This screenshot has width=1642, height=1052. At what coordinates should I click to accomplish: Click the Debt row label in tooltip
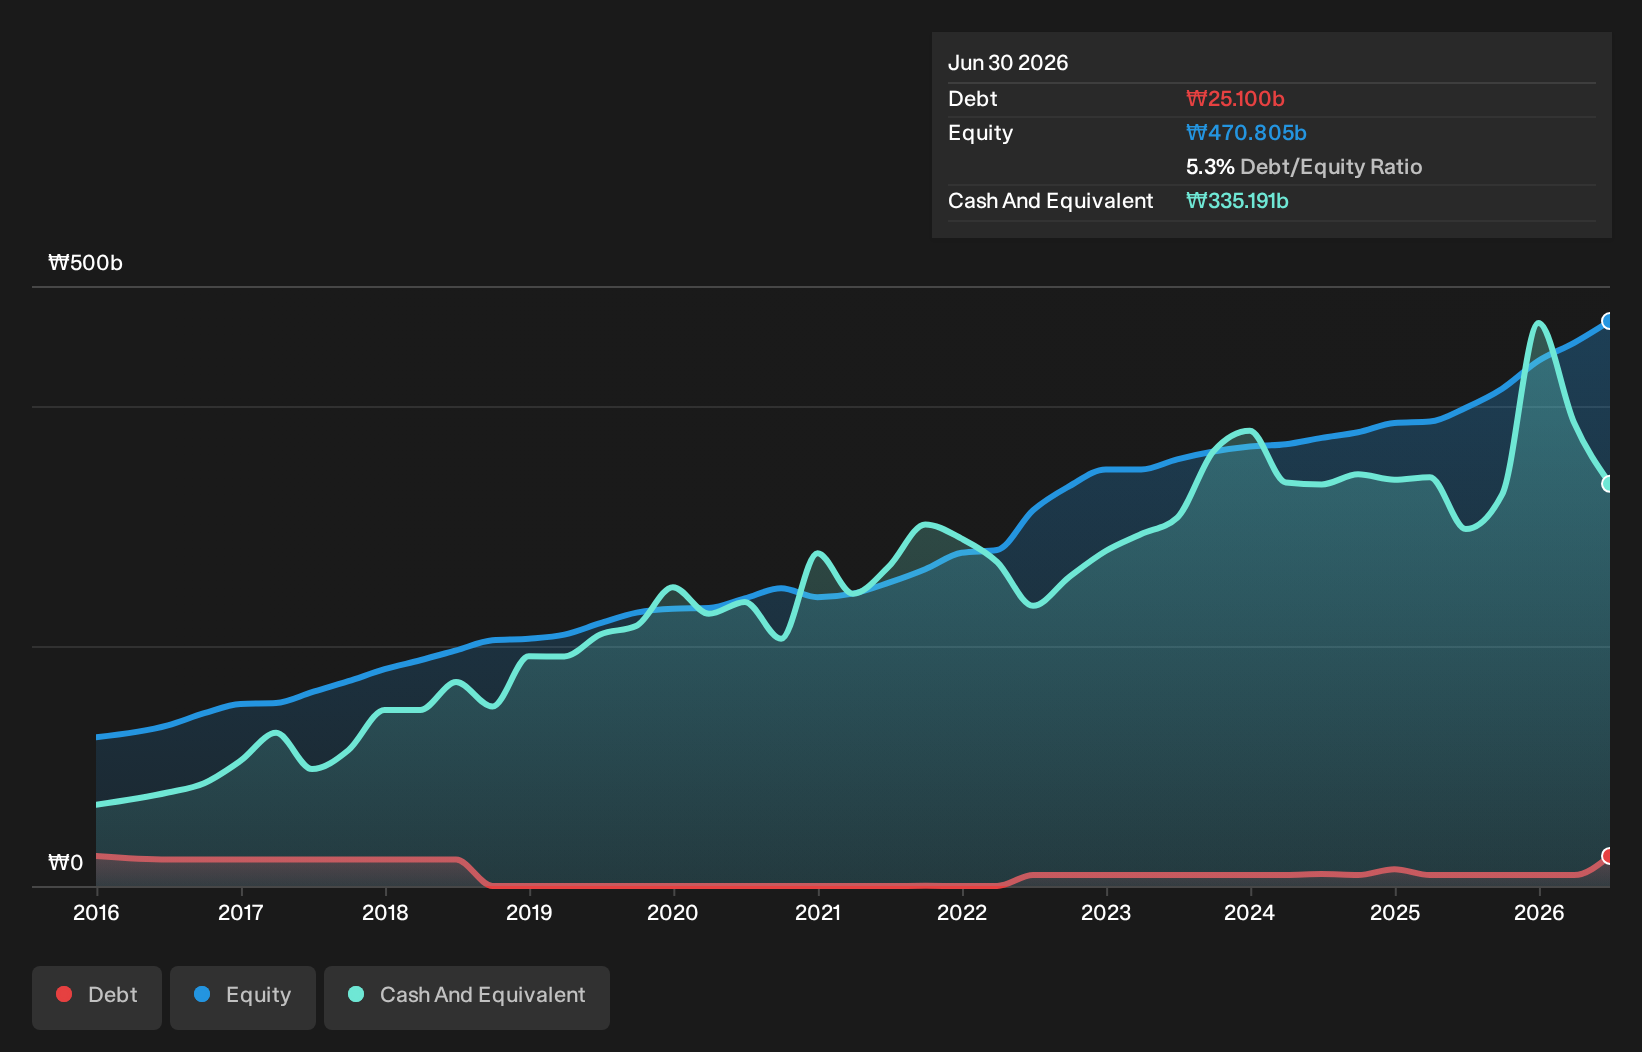(x=973, y=99)
